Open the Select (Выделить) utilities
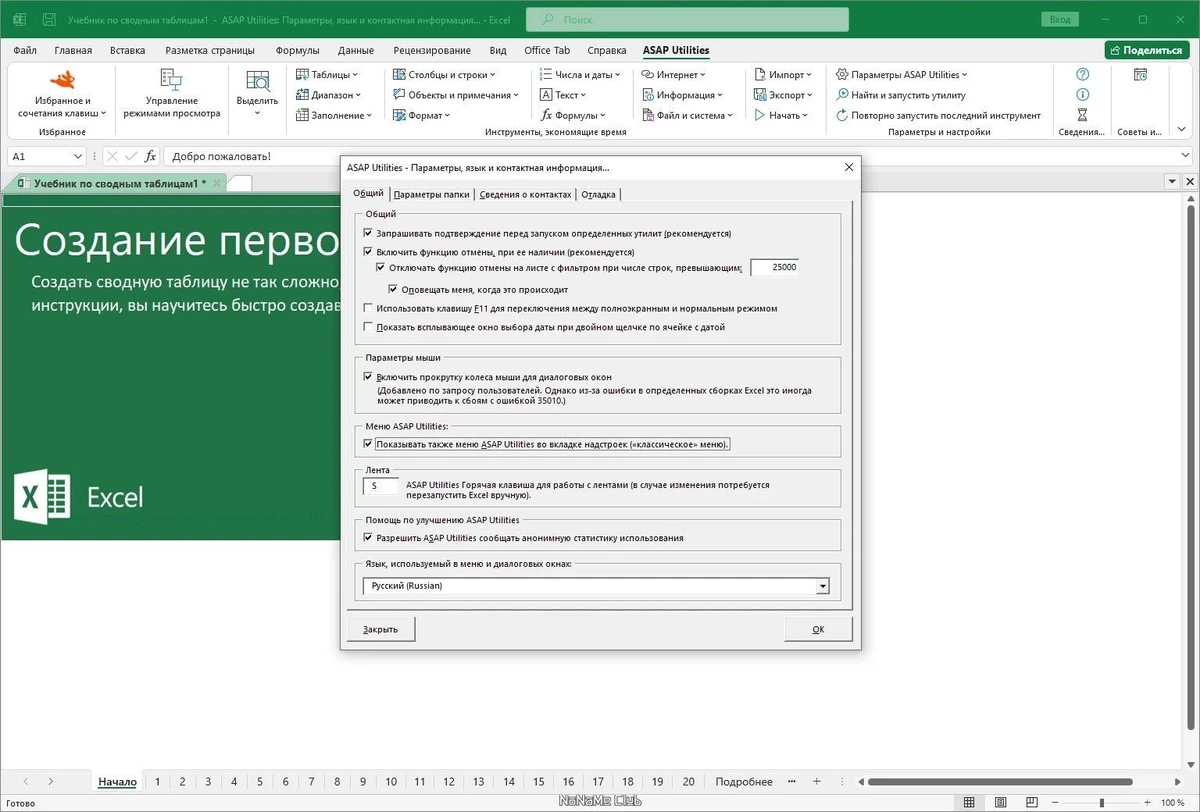This screenshot has height=812, width=1200. [257, 96]
